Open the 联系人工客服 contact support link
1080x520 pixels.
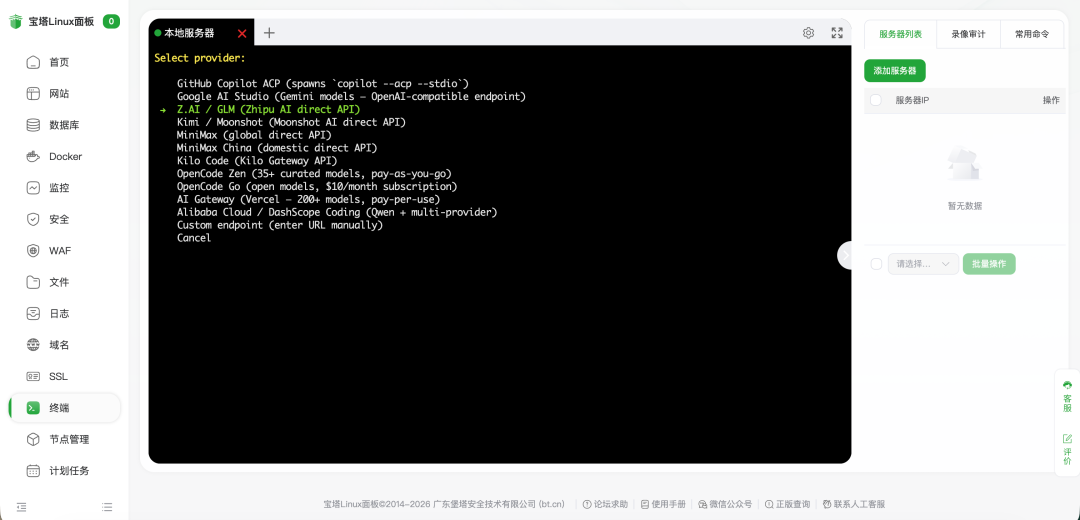[853, 504]
